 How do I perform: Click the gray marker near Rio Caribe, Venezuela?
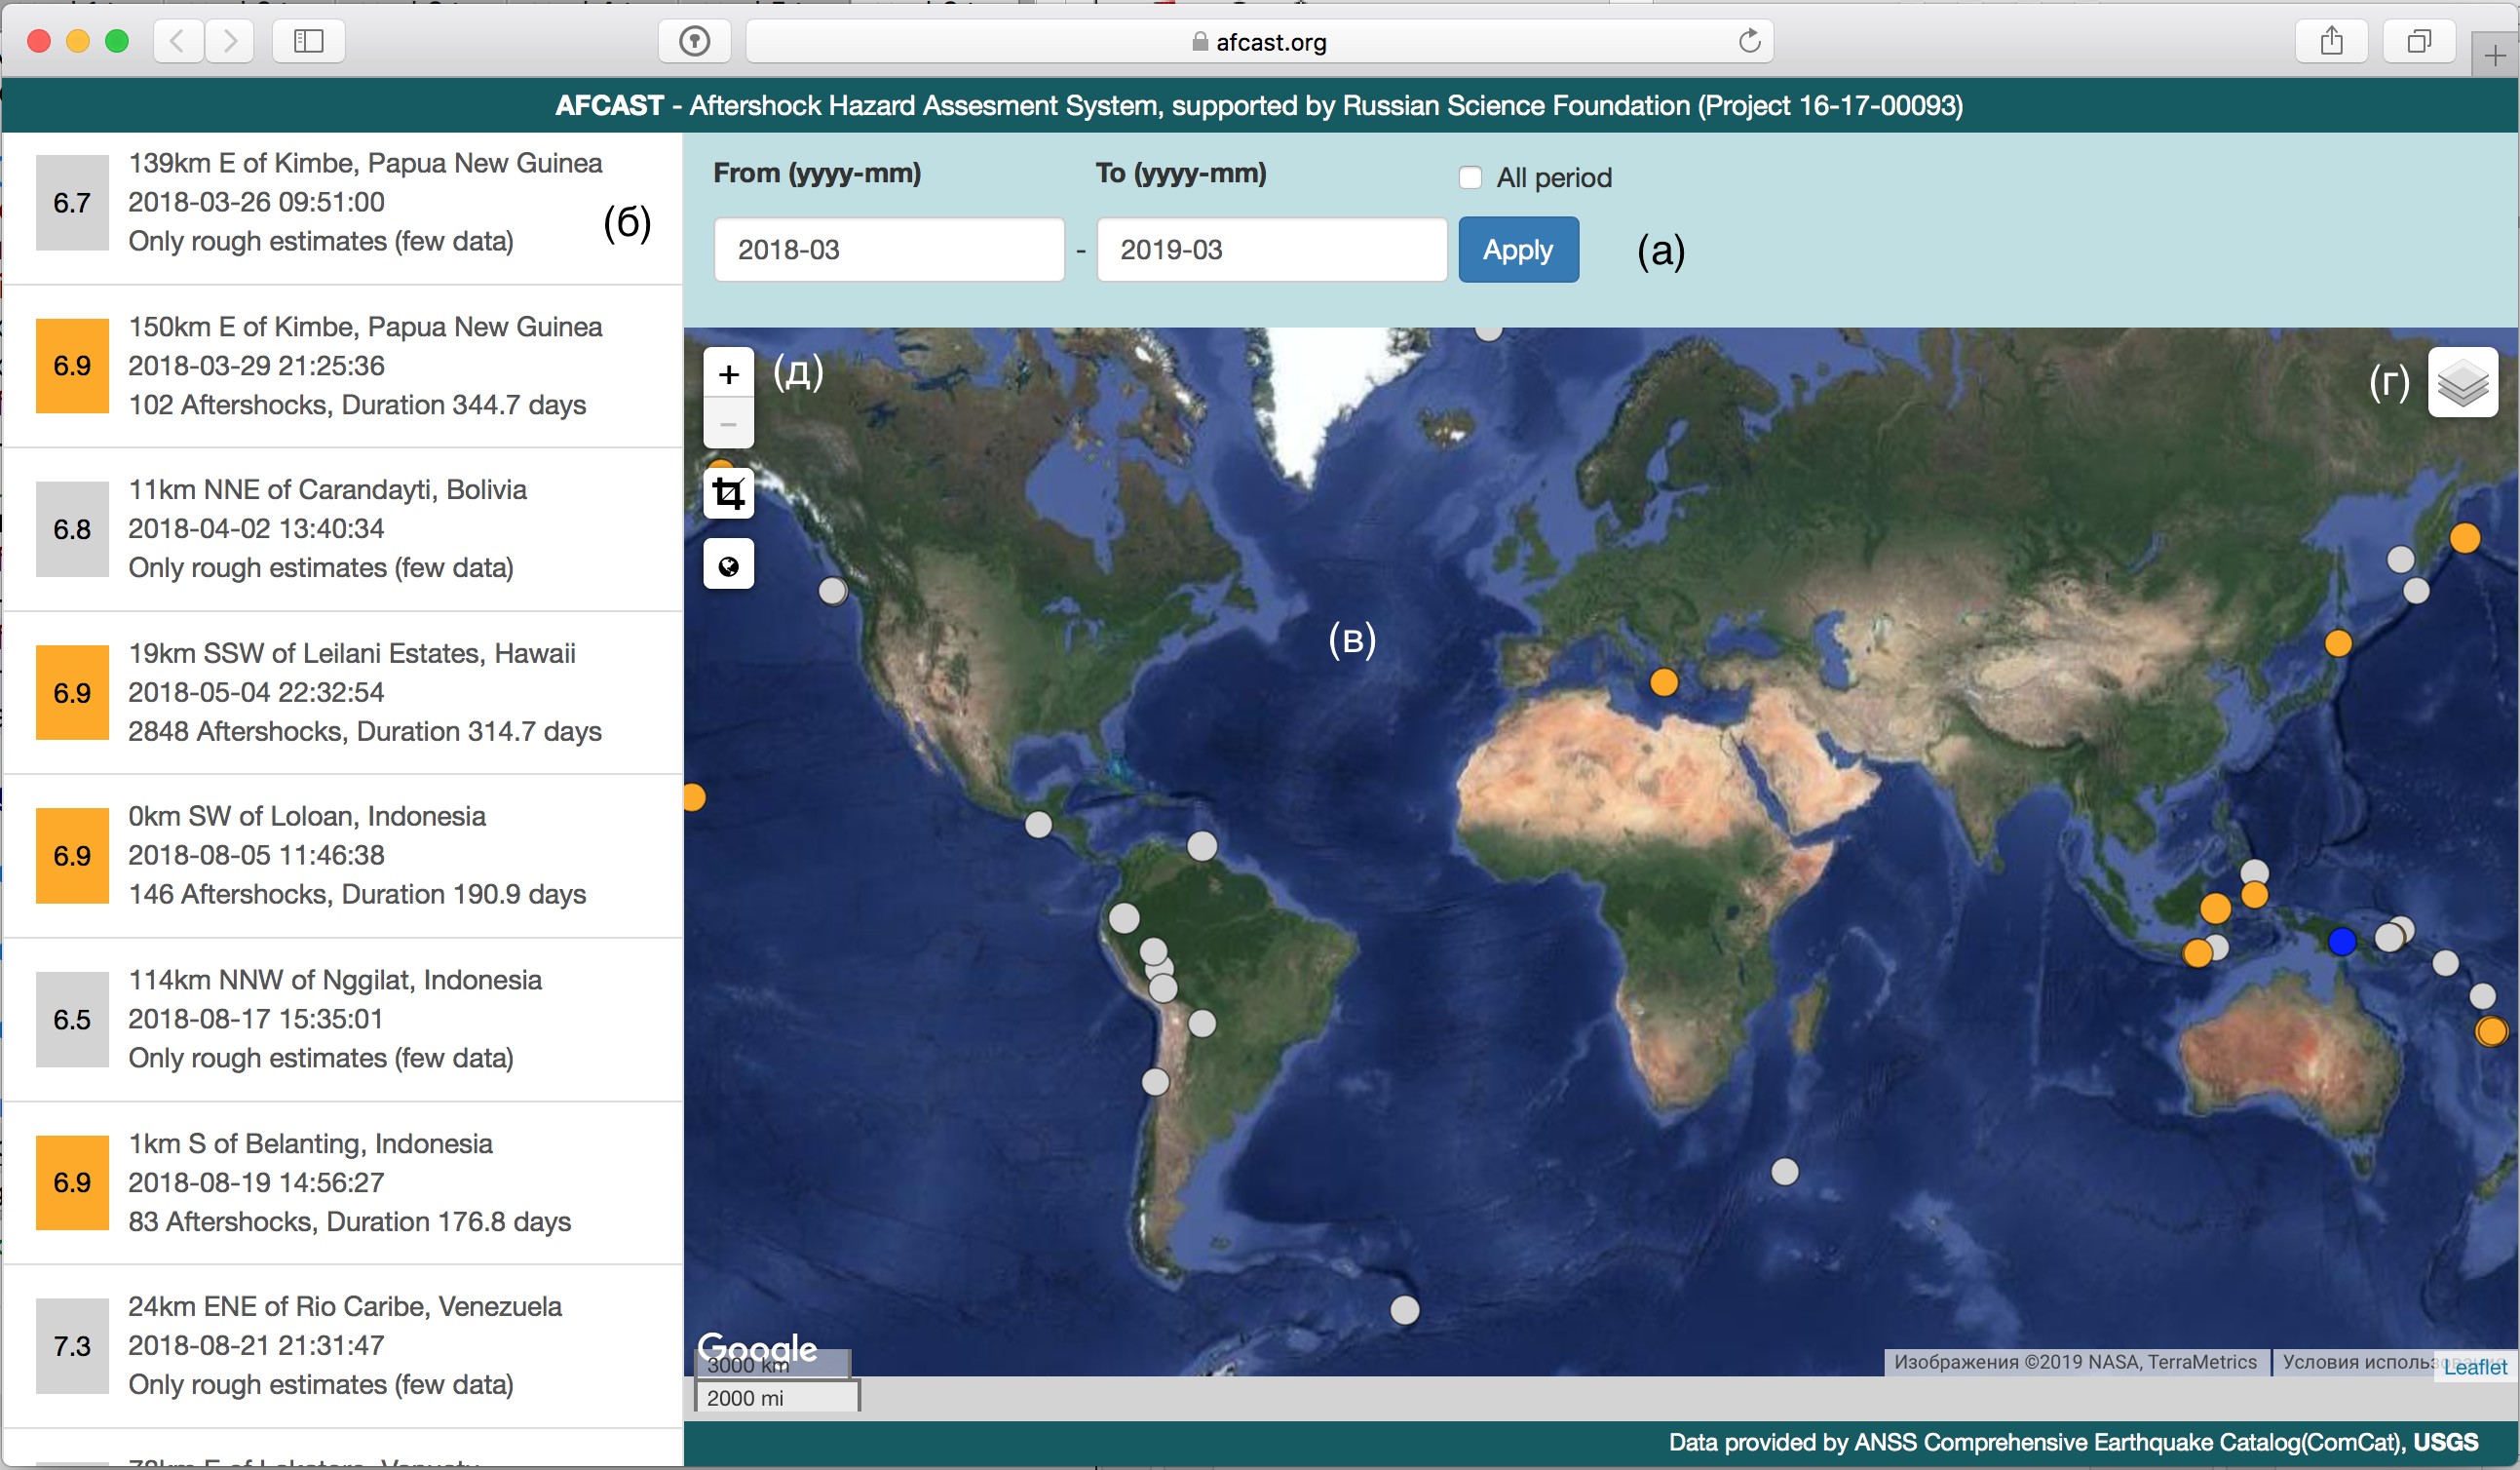(x=1202, y=846)
